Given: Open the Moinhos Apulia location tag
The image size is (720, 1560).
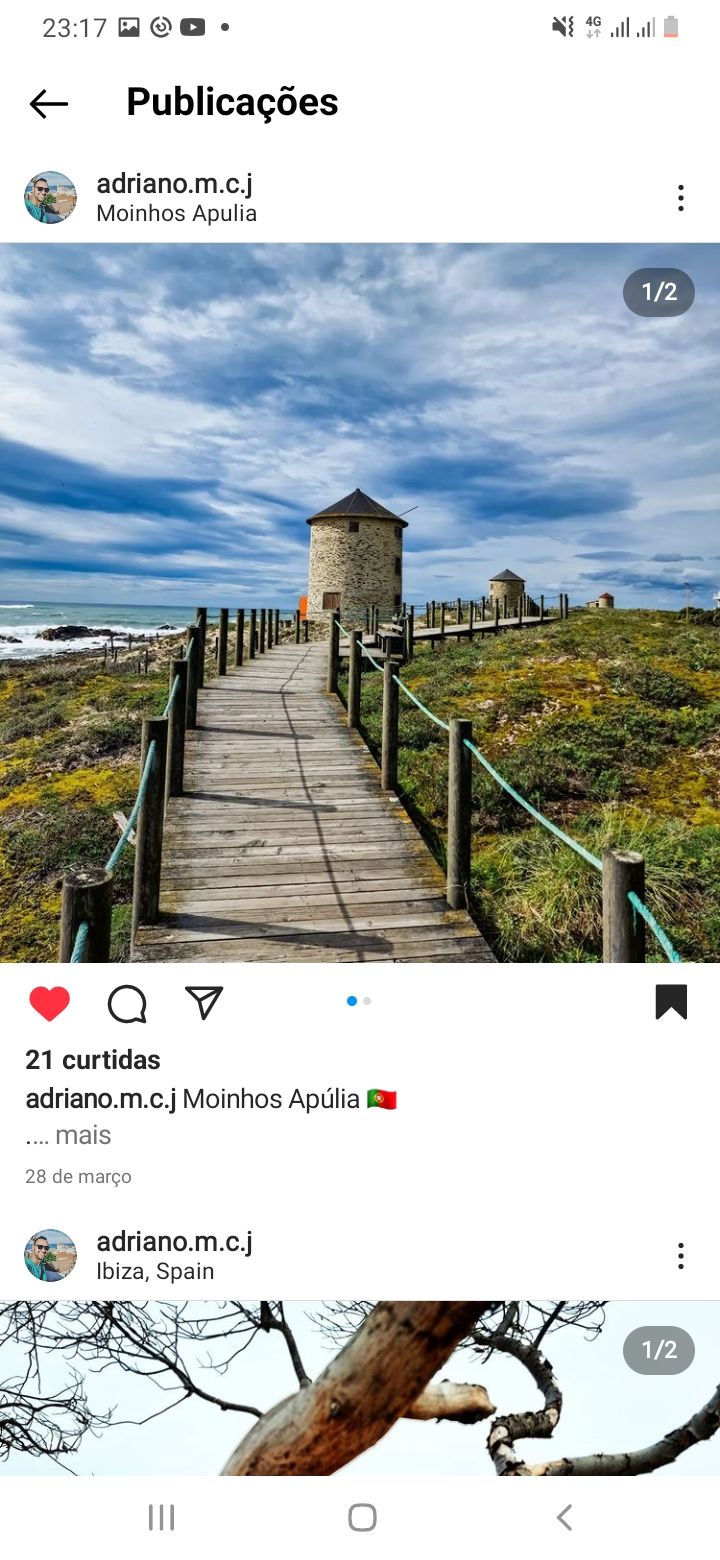Looking at the screenshot, I should (x=176, y=213).
